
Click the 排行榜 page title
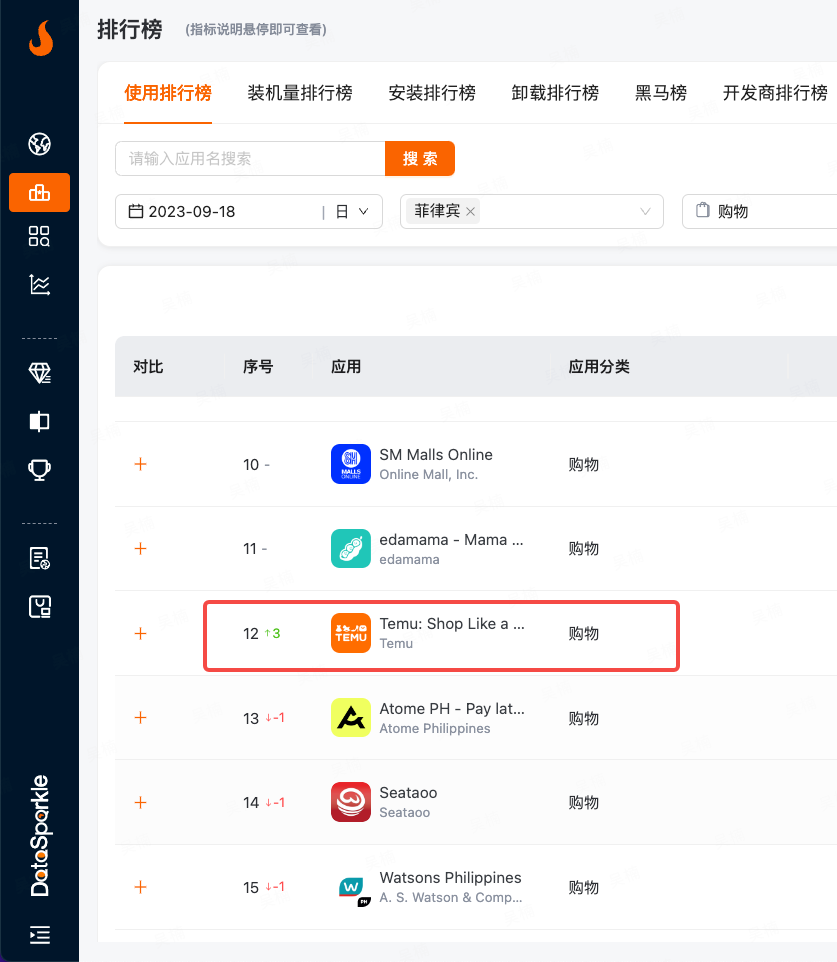pos(129,29)
